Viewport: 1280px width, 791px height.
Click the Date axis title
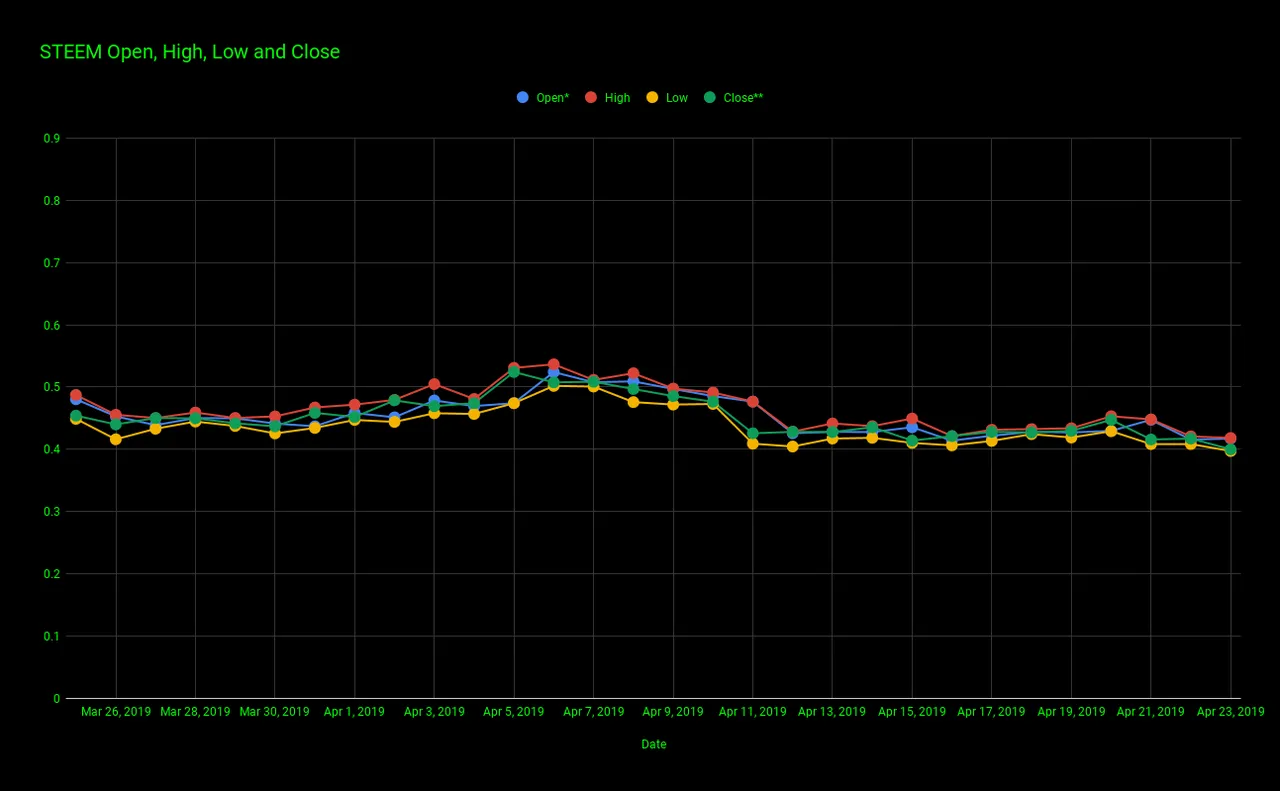(x=654, y=744)
